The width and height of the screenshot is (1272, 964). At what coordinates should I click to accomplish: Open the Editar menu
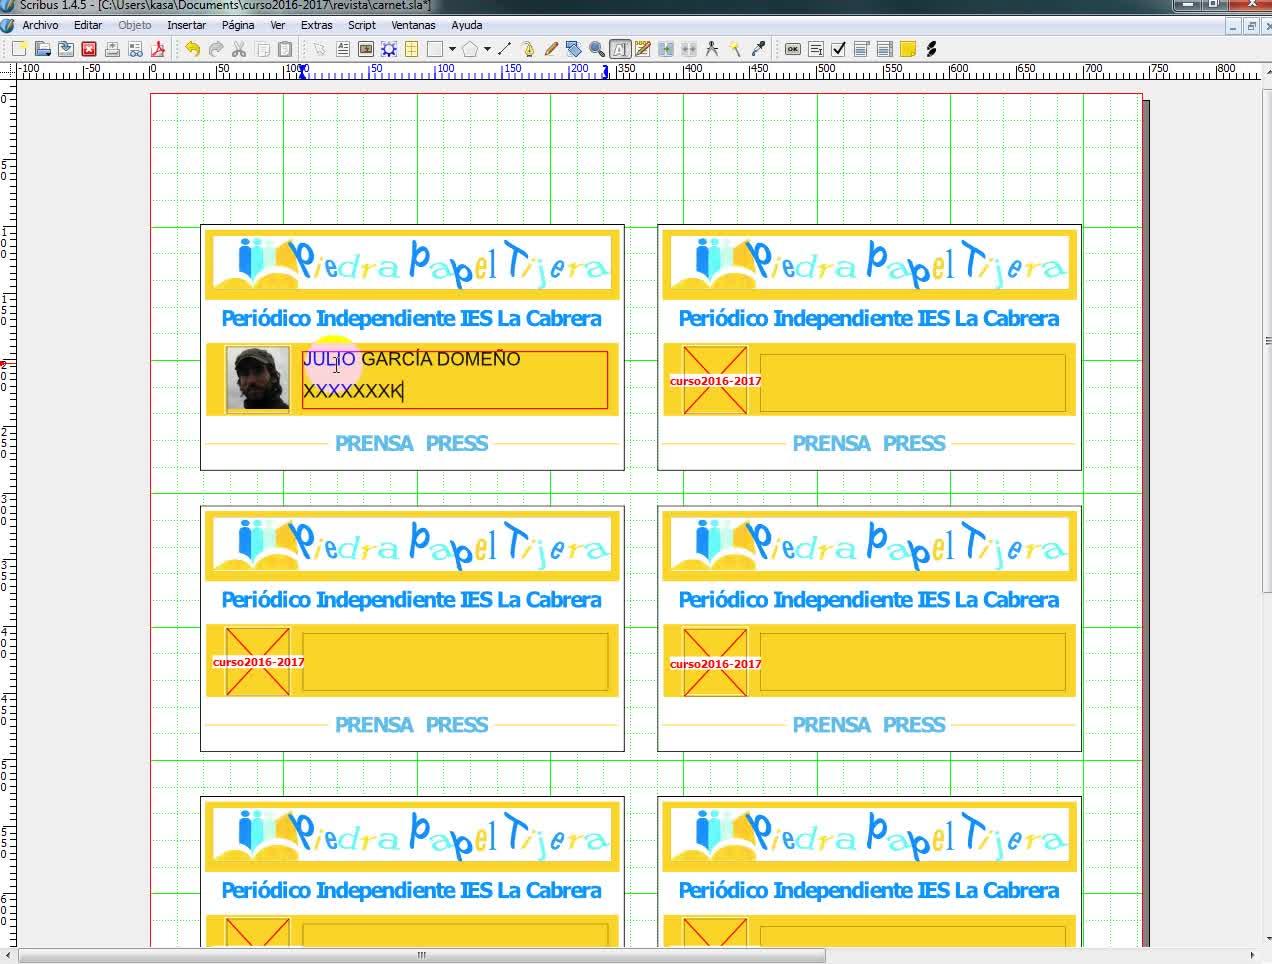tap(88, 25)
